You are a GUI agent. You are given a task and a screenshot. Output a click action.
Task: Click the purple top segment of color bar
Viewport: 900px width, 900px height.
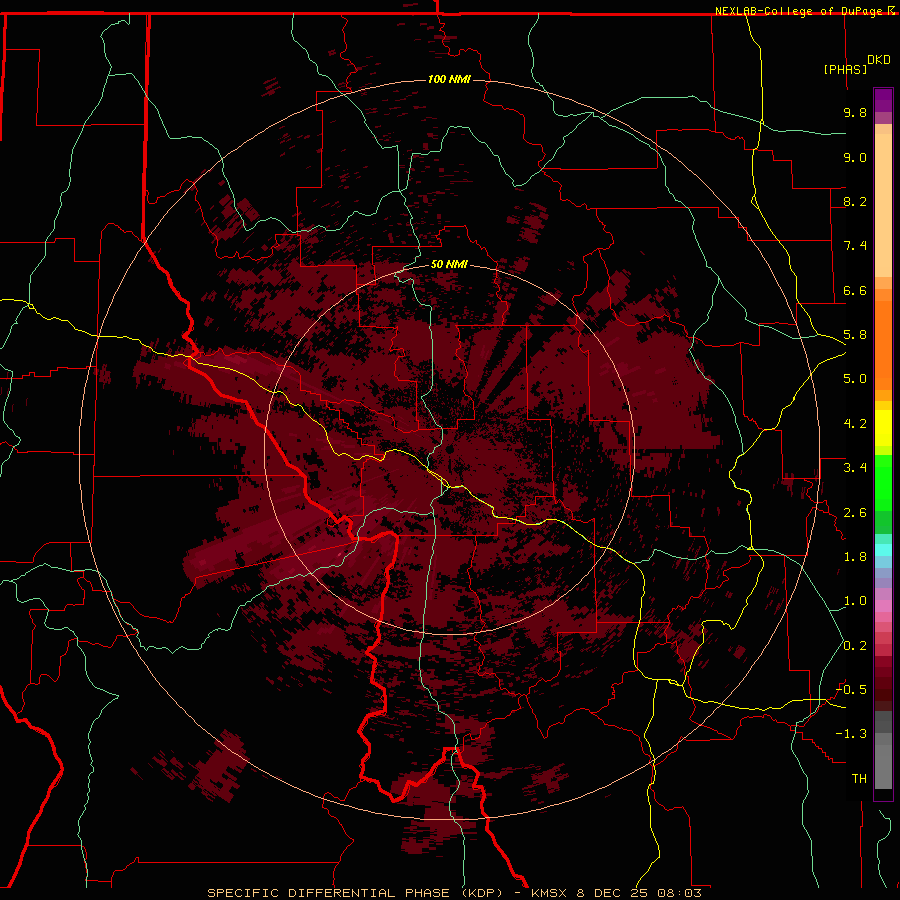pyautogui.click(x=883, y=100)
